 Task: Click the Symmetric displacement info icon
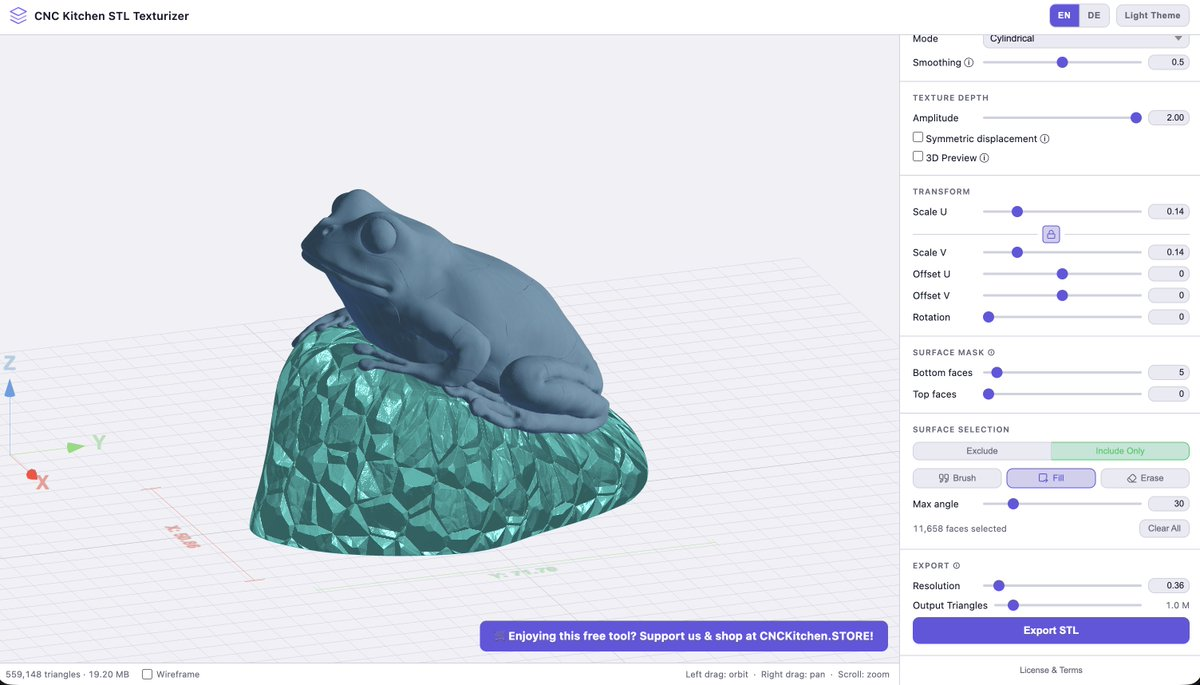1045,139
